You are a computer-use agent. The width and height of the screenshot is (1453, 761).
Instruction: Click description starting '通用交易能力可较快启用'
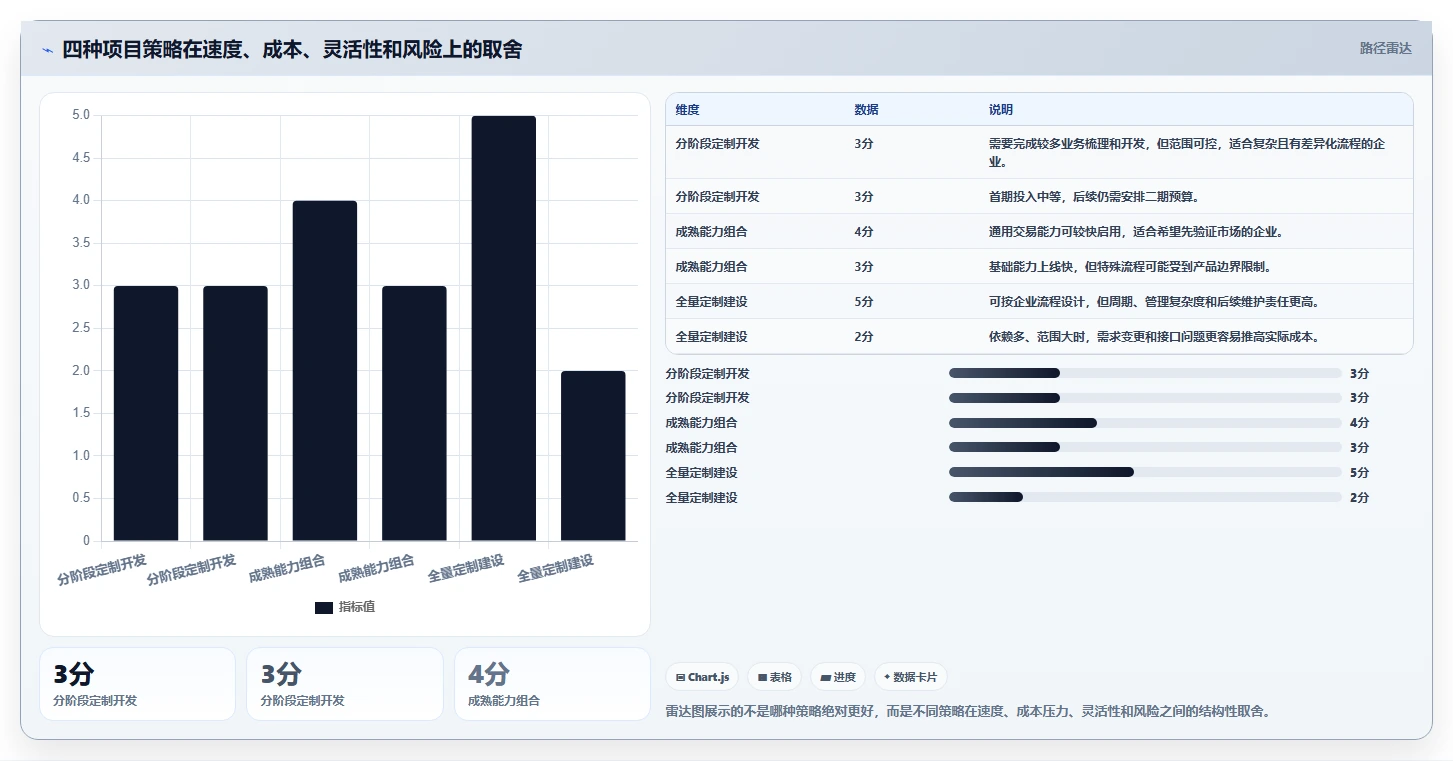(x=1136, y=232)
